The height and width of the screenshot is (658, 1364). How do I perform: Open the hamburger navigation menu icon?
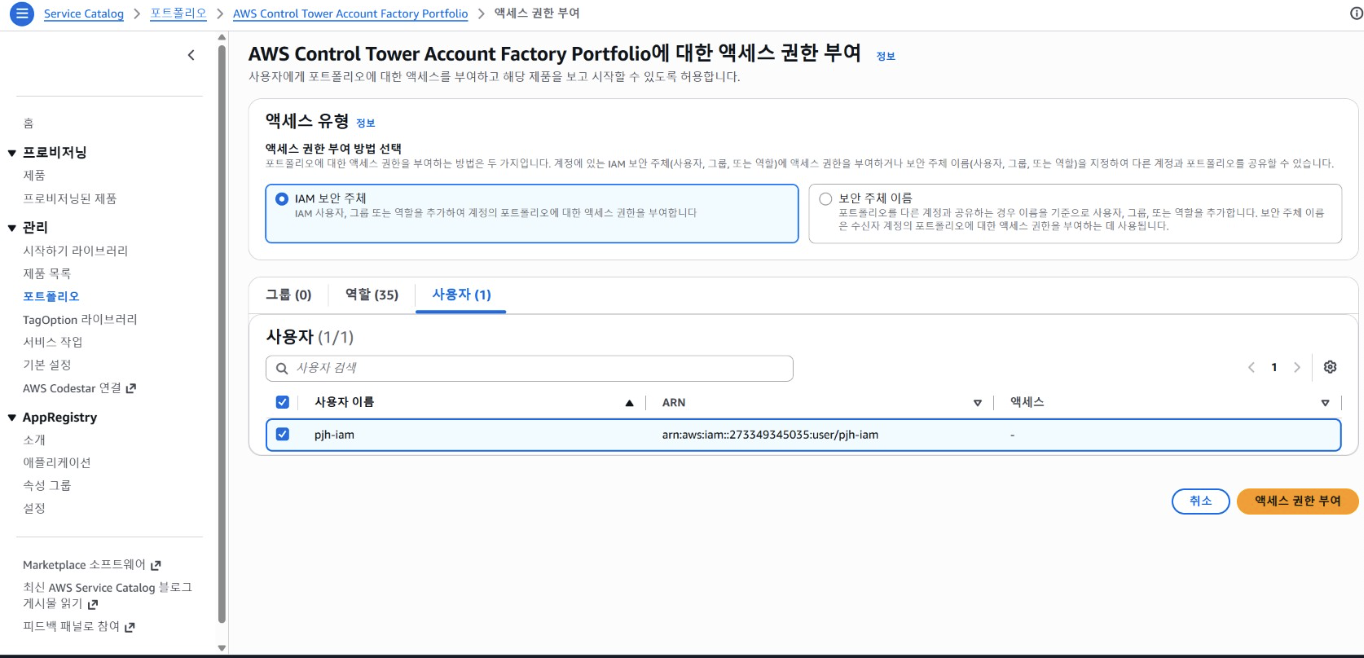point(22,14)
